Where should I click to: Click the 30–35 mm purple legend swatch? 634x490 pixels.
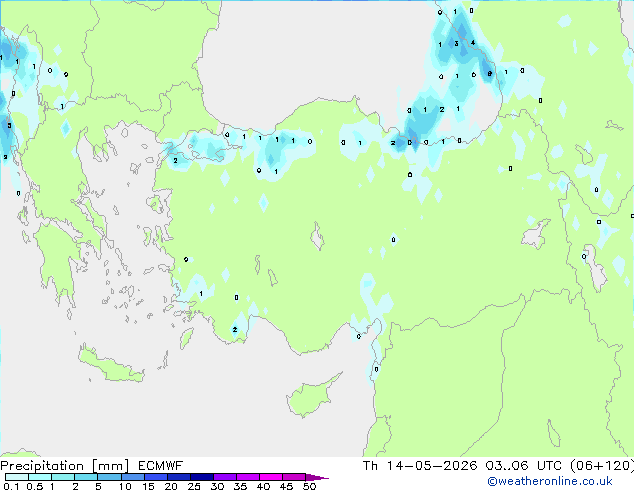pos(225,477)
